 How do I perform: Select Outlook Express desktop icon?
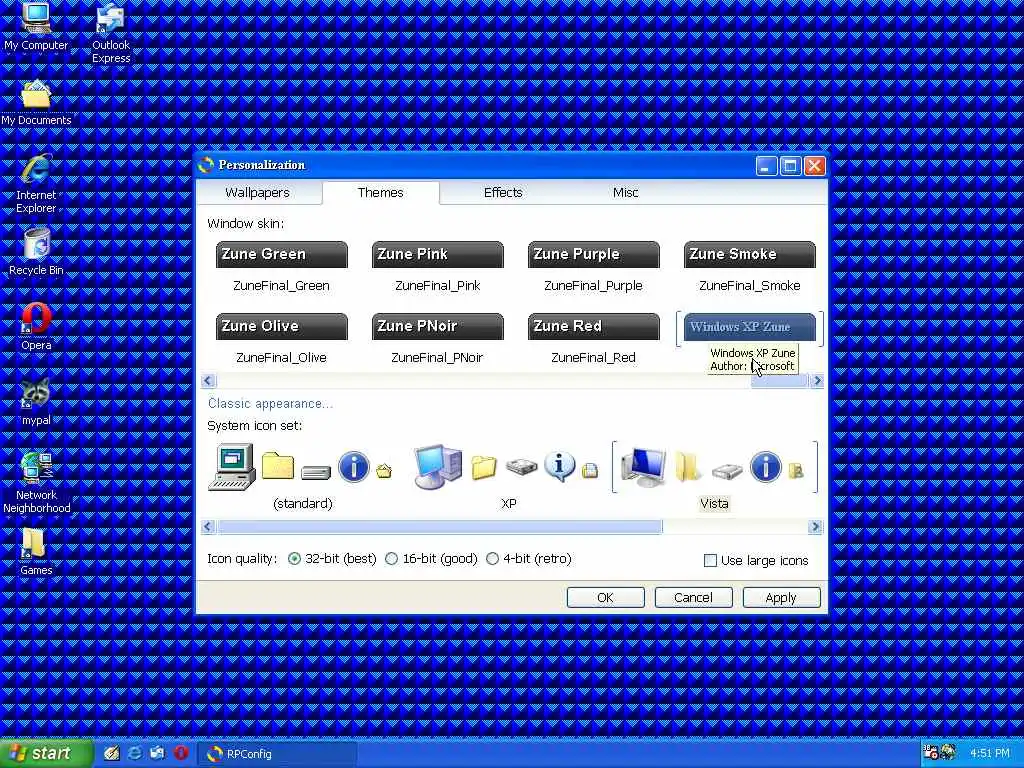point(110,34)
